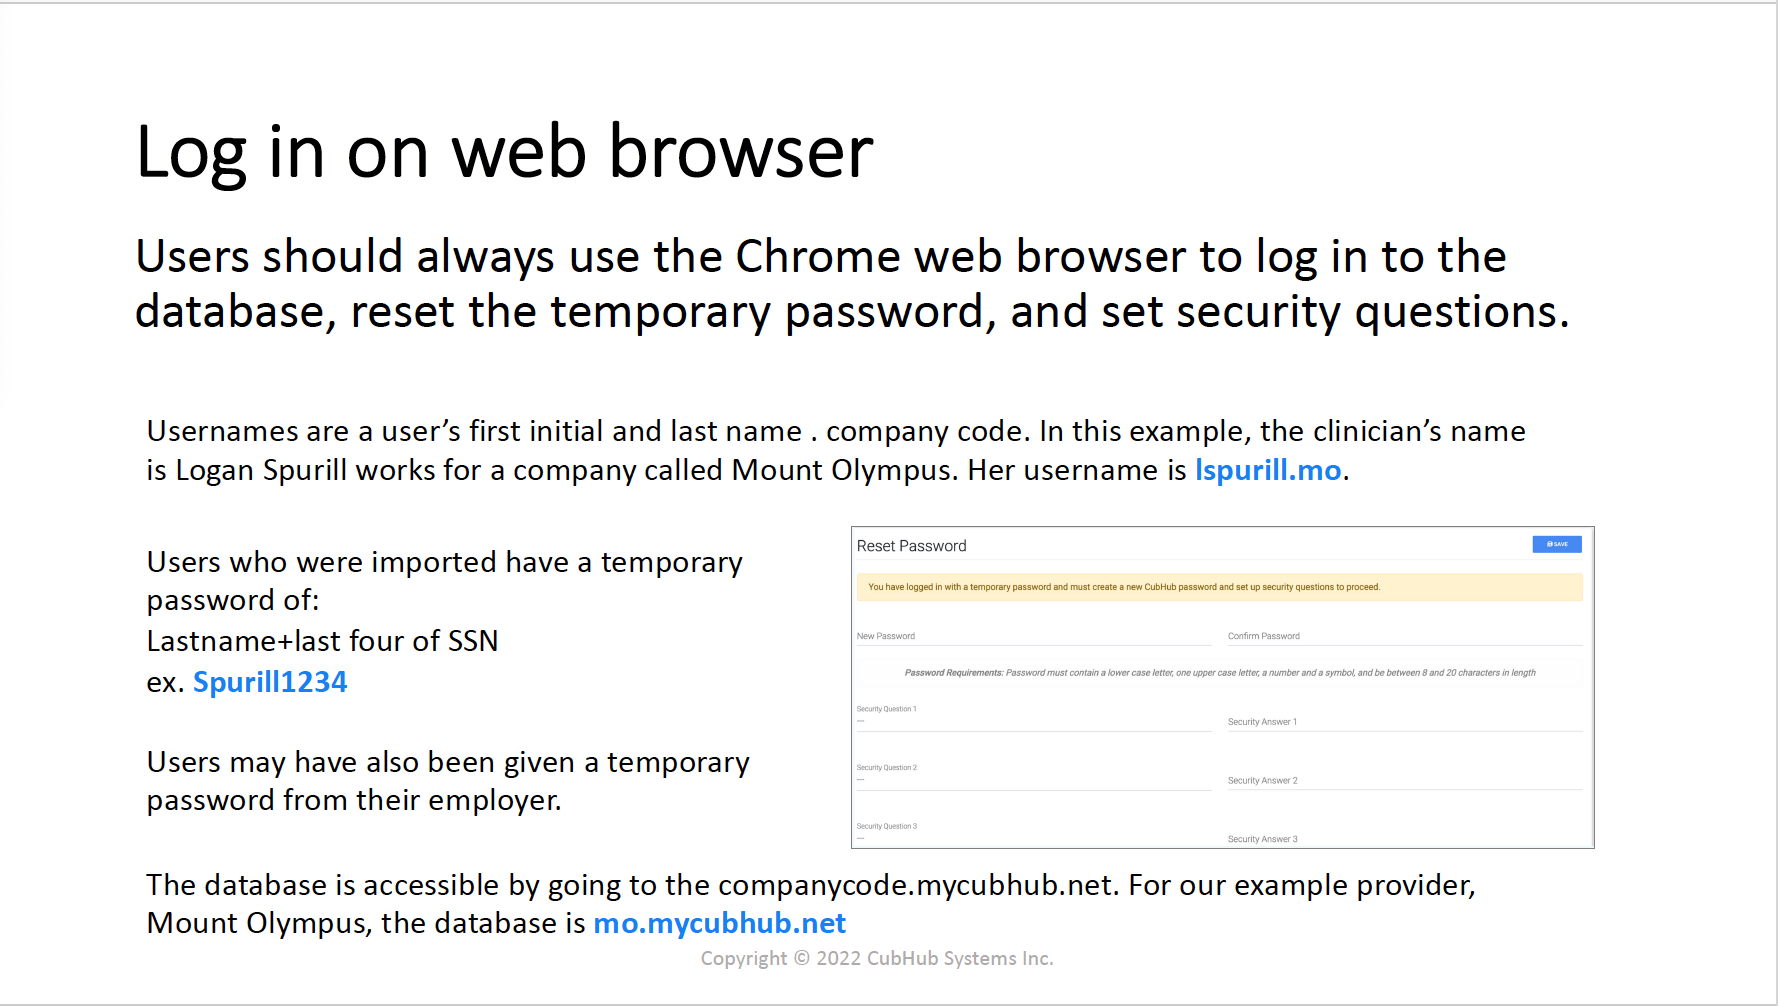Open the mo.mycubhub.net link
This screenshot has width=1780, height=1006.
720,923
